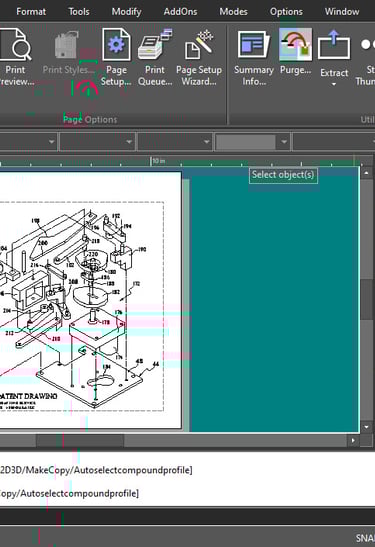Open the Tools menu
The width and height of the screenshot is (375, 547).
click(x=78, y=12)
